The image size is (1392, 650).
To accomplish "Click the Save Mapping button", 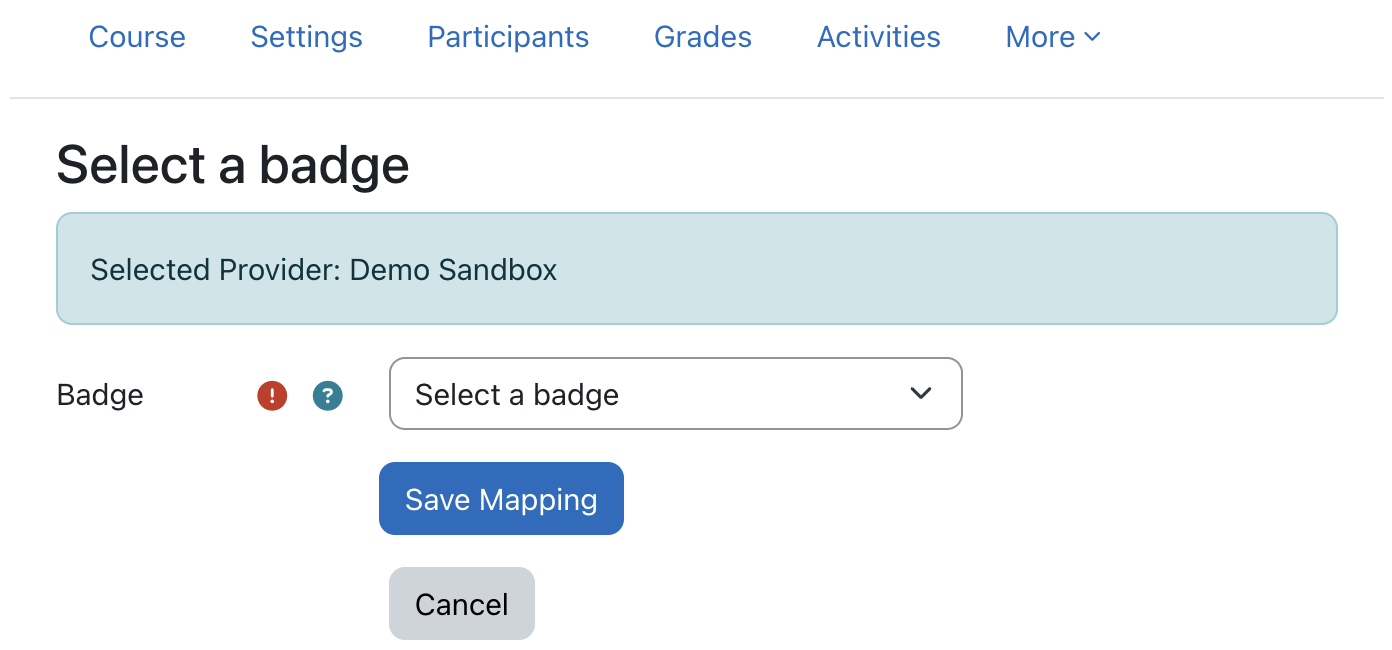I will click(x=500, y=498).
